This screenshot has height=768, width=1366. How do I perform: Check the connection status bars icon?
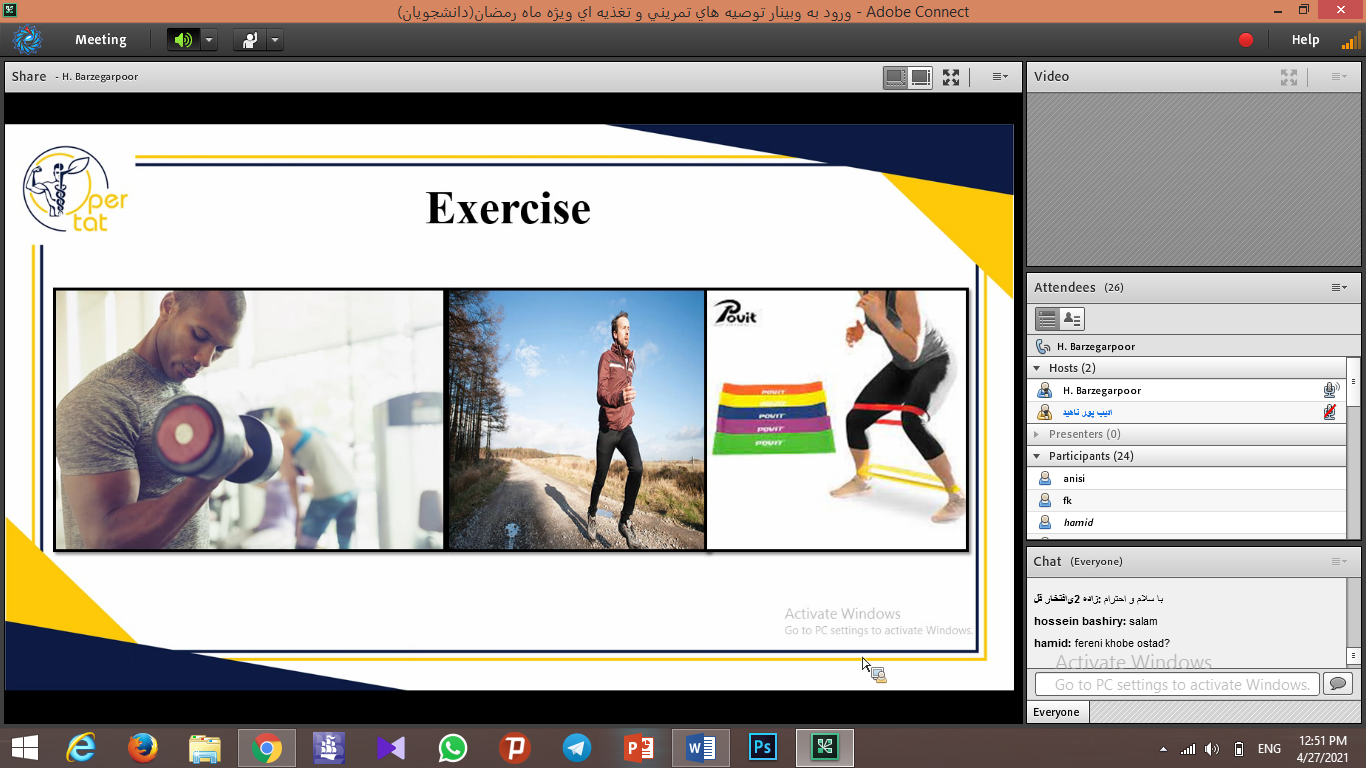coord(1350,40)
